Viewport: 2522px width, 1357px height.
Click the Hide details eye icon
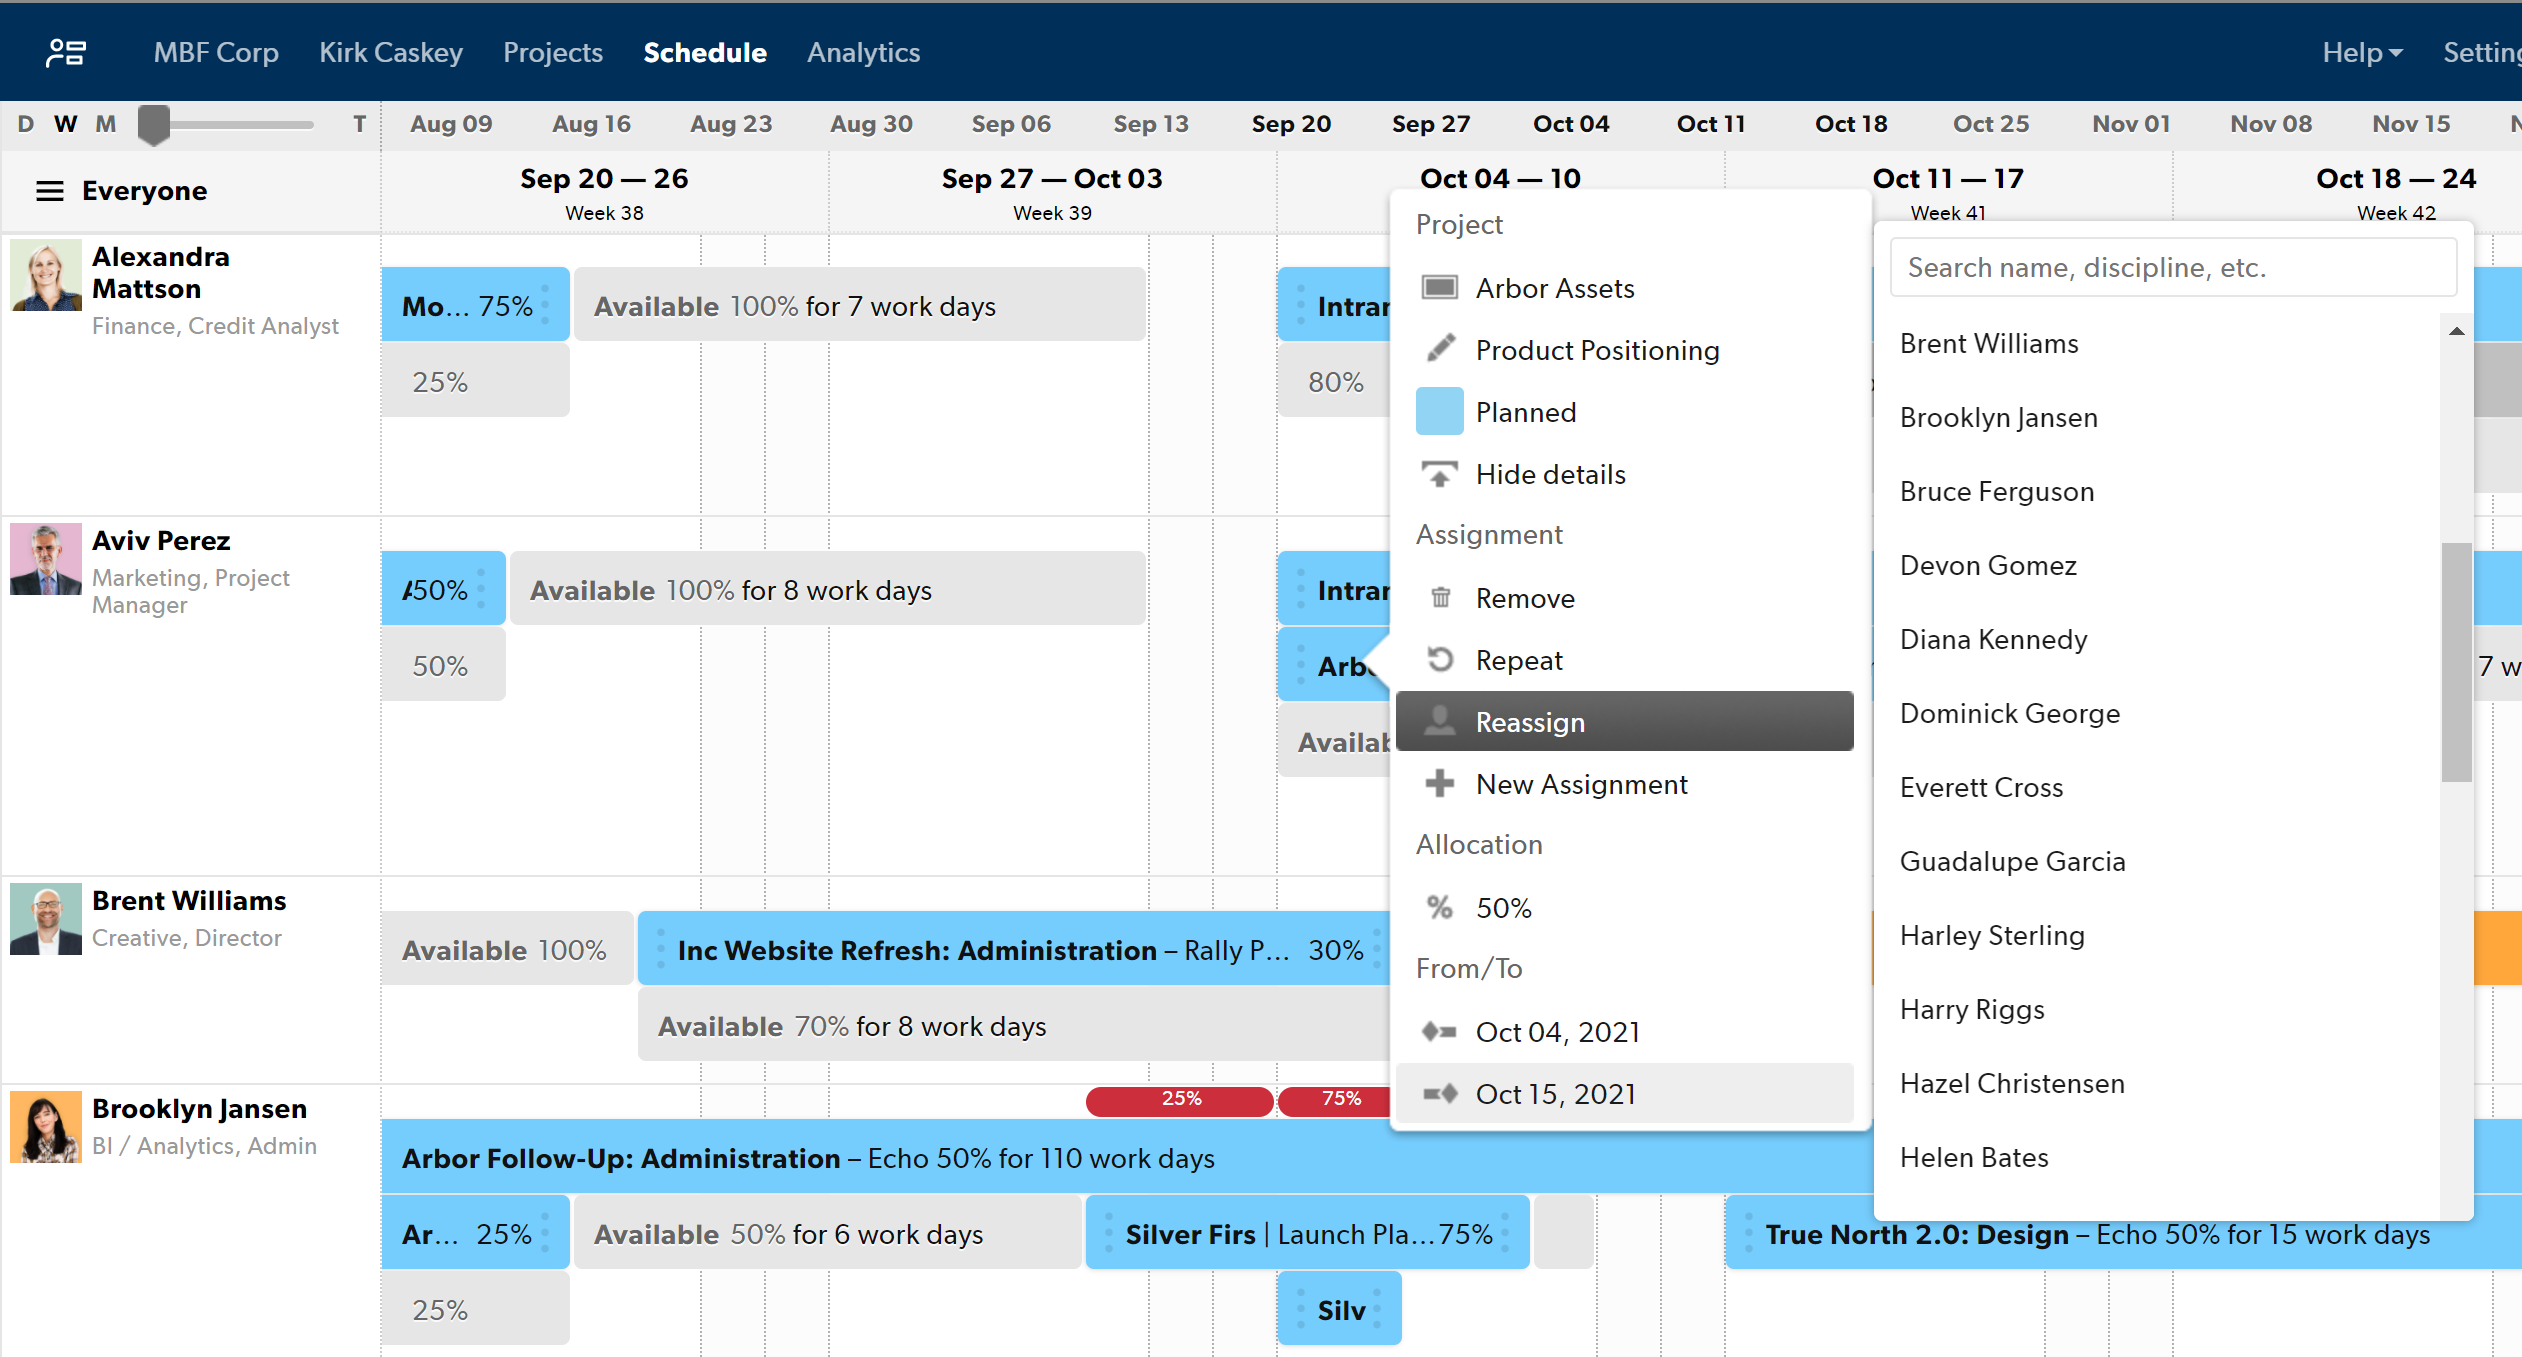1440,473
